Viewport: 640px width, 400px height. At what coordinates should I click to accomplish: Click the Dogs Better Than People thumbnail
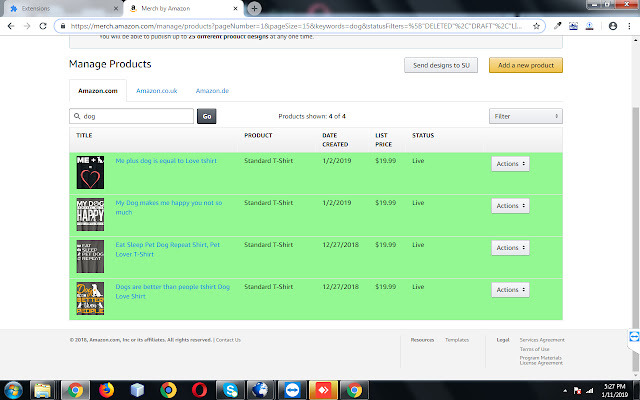pyautogui.click(x=90, y=298)
